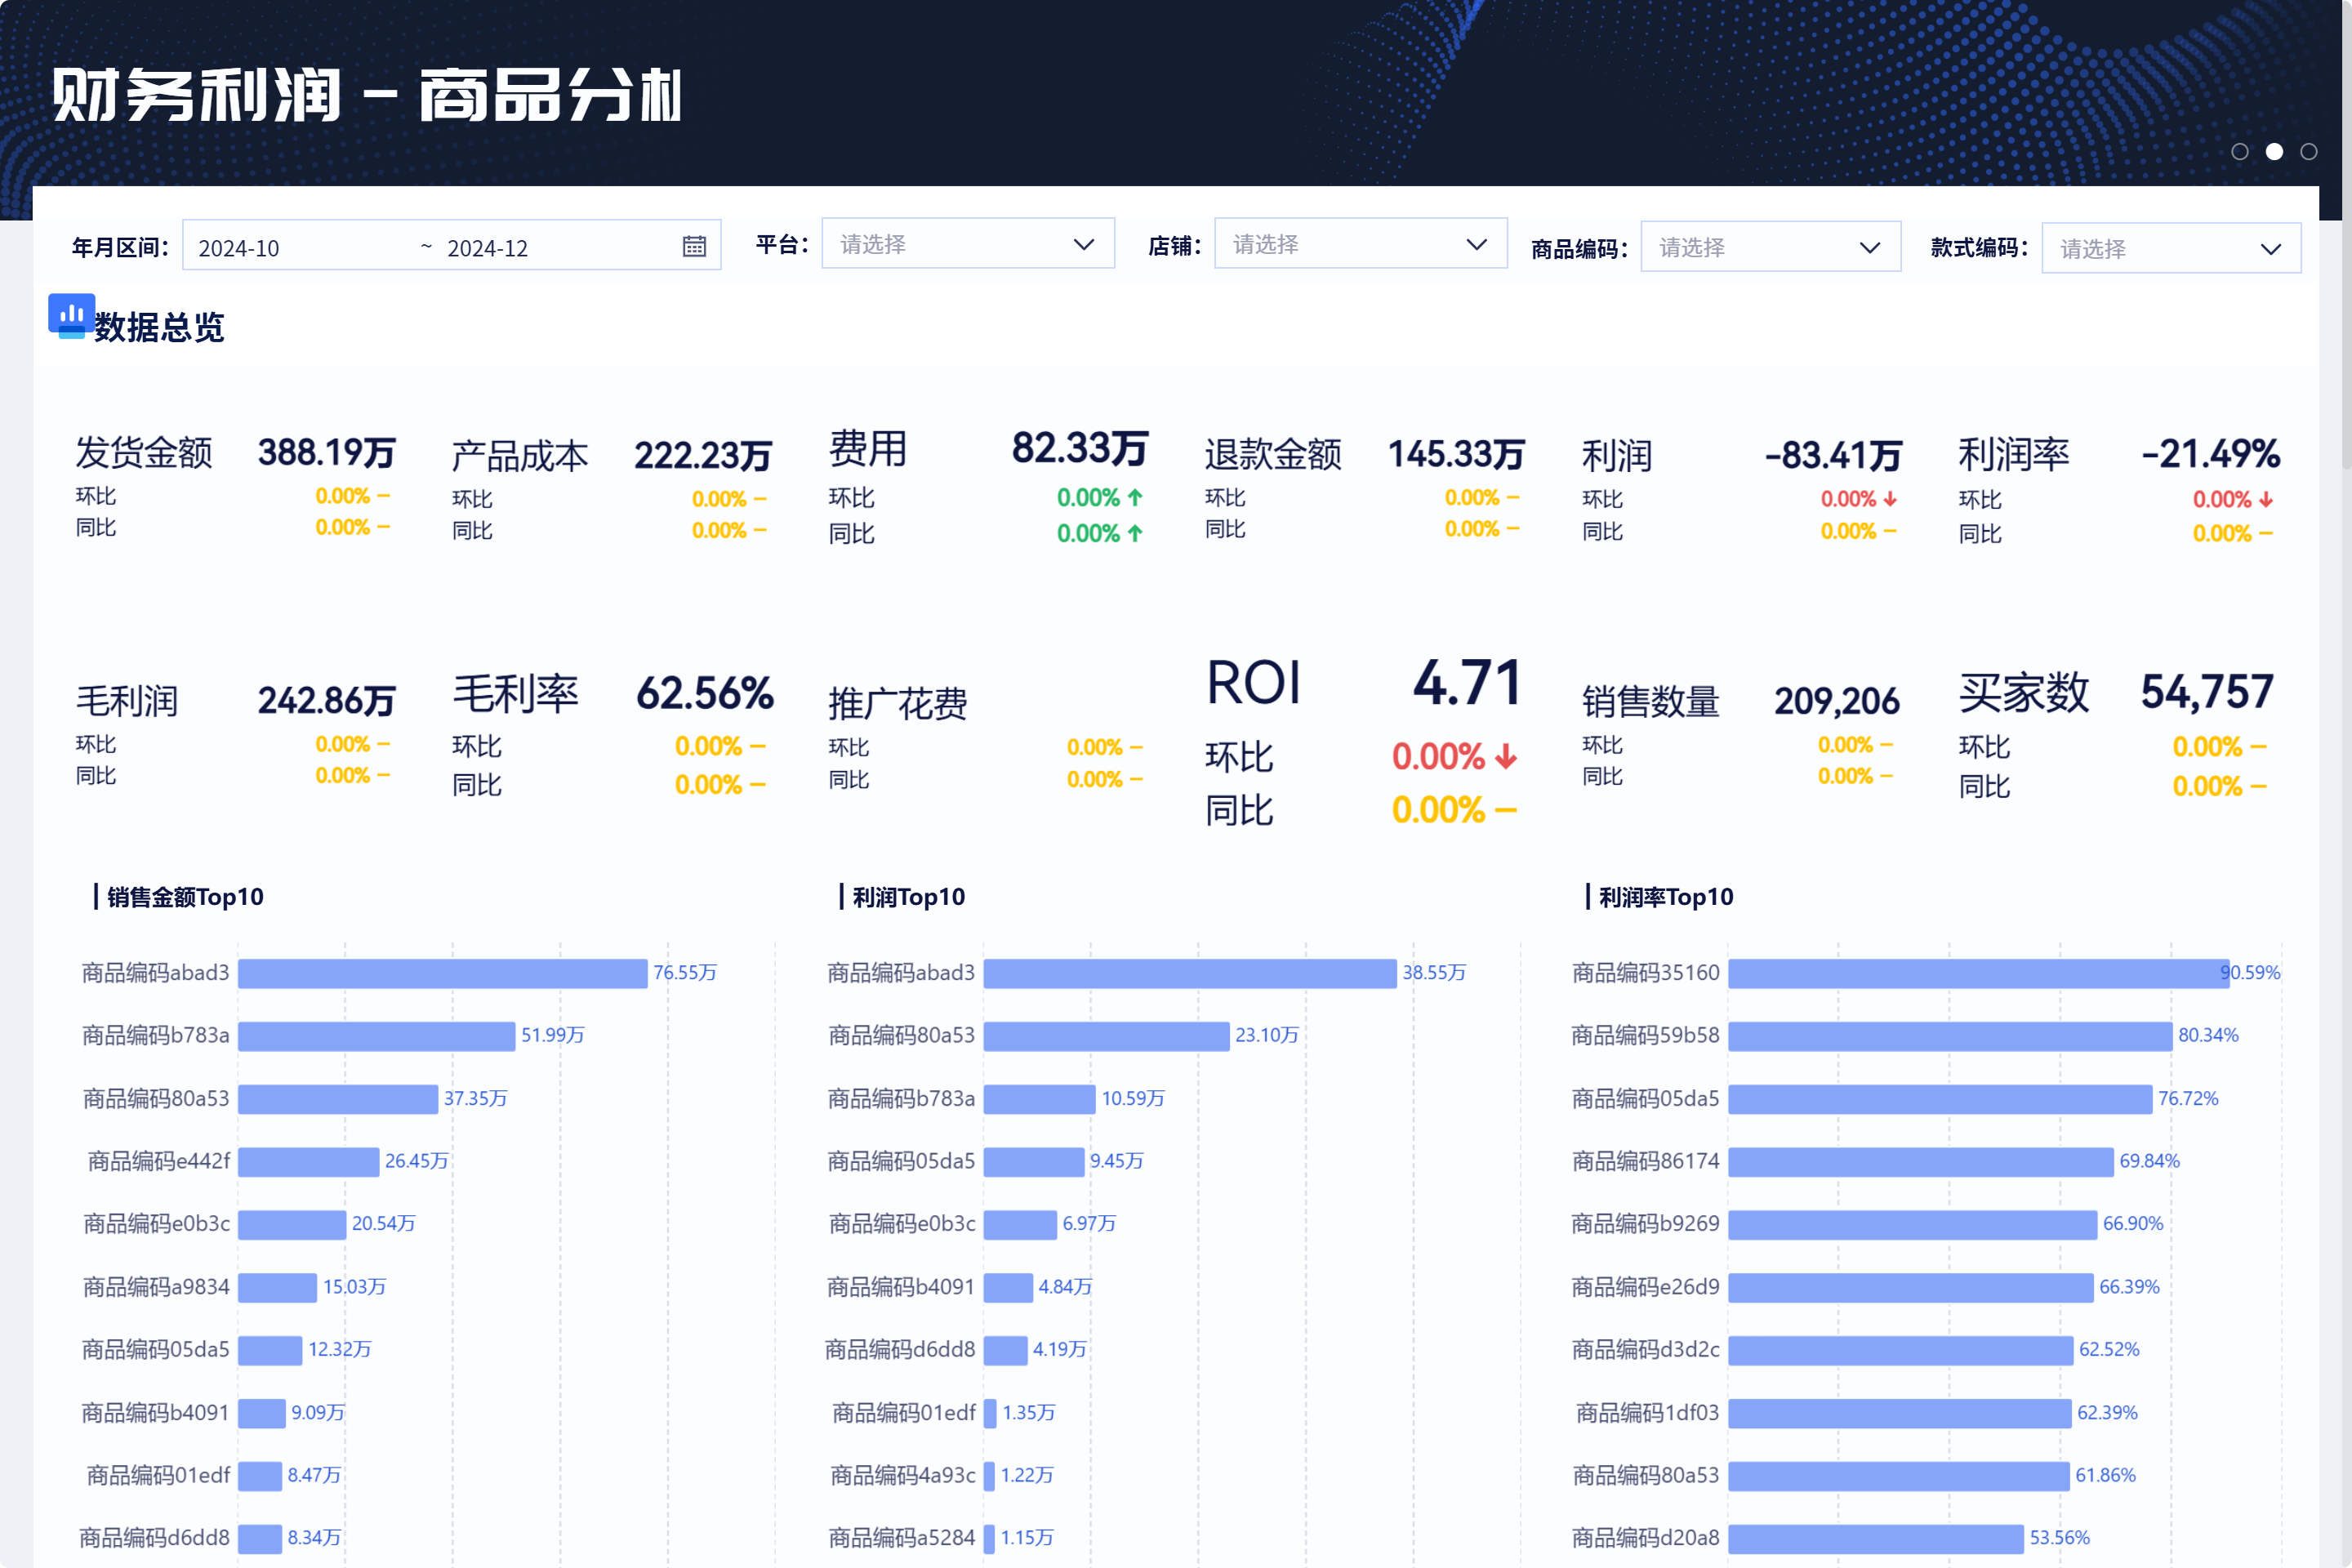Screen dimensions: 2352x1568
Task: Click the 利润 value -83.41万
Action: pyautogui.click(x=1833, y=456)
